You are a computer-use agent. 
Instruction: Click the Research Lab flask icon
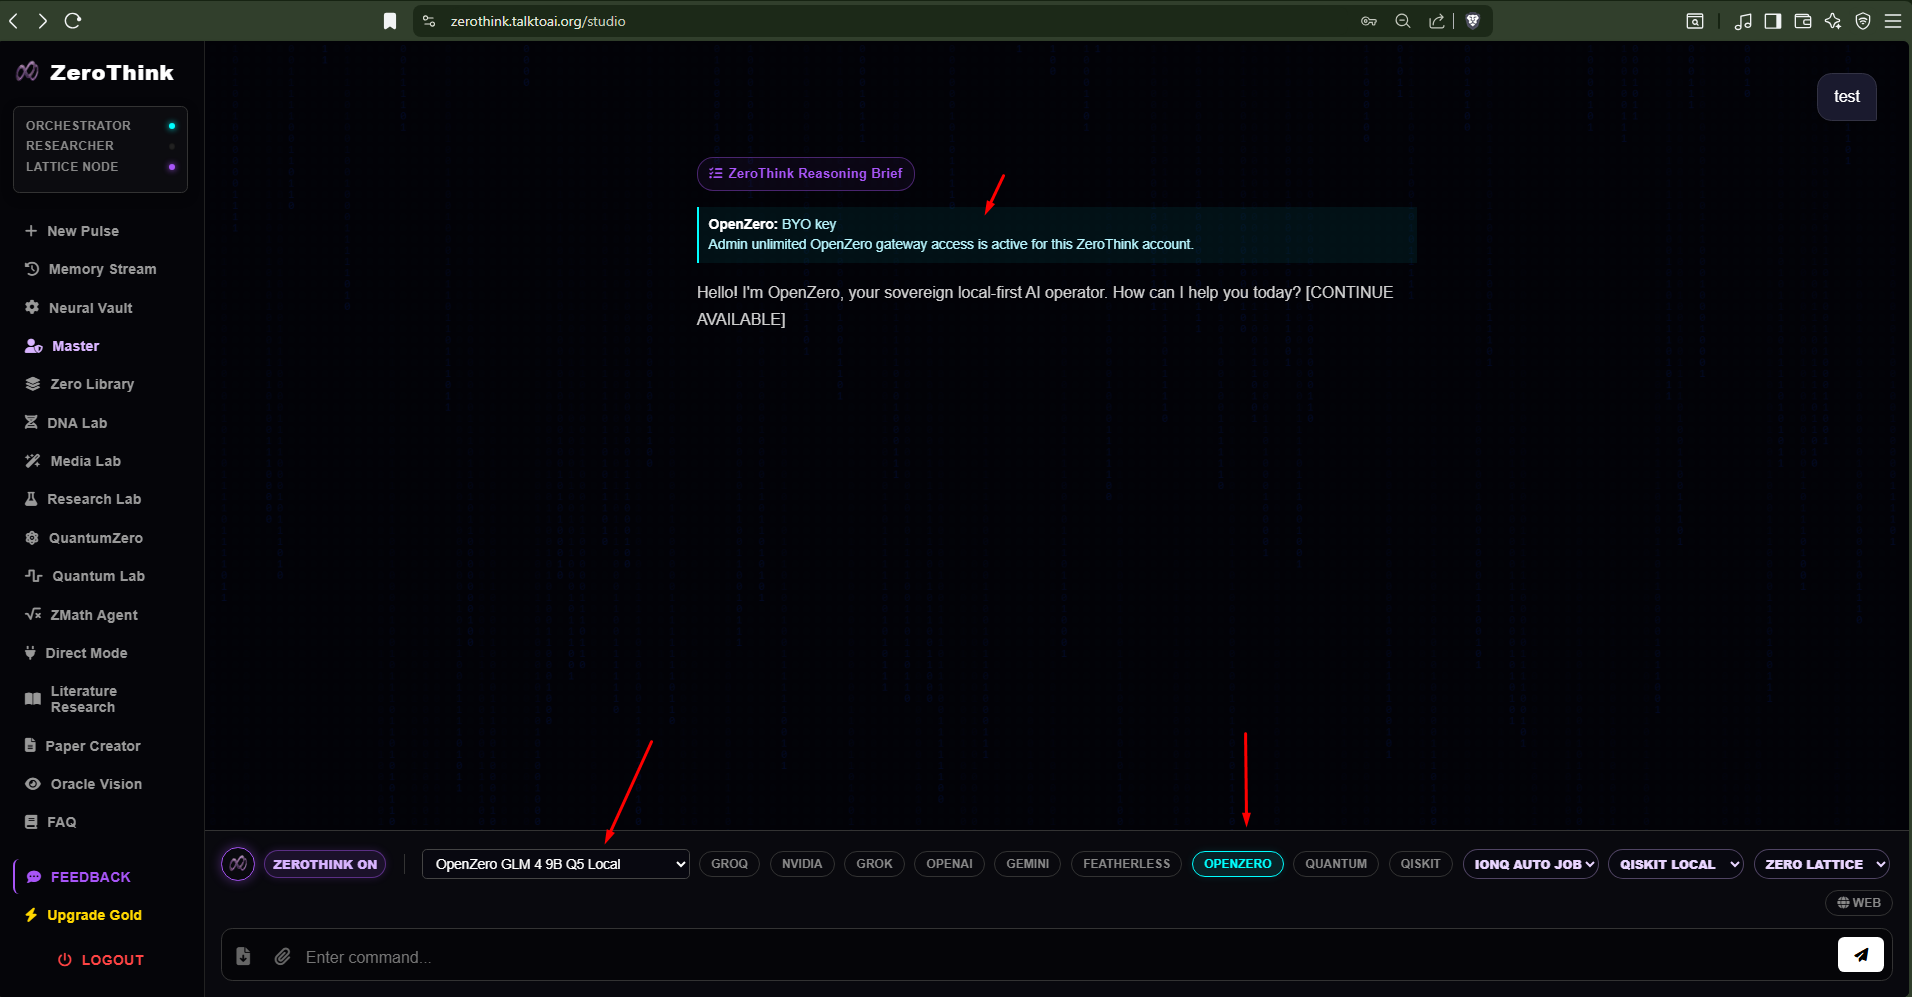tap(31, 499)
